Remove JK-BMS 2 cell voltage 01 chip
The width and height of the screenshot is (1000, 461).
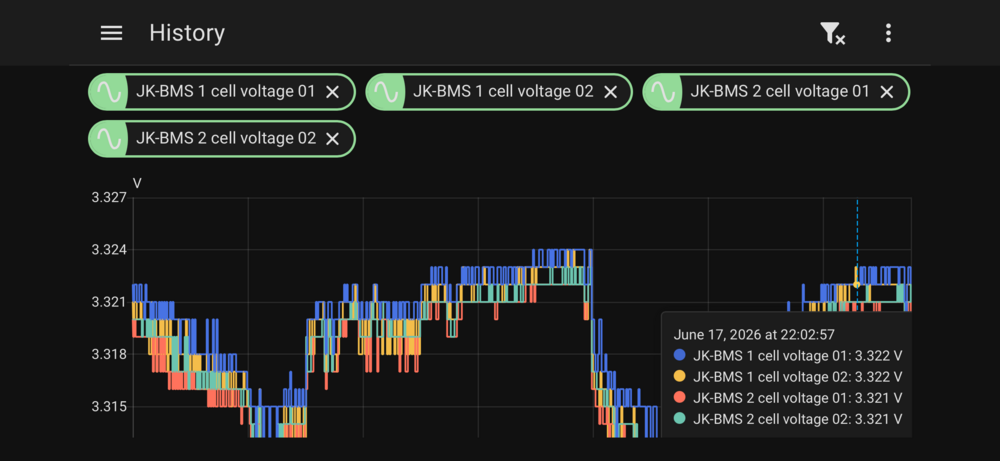886,92
